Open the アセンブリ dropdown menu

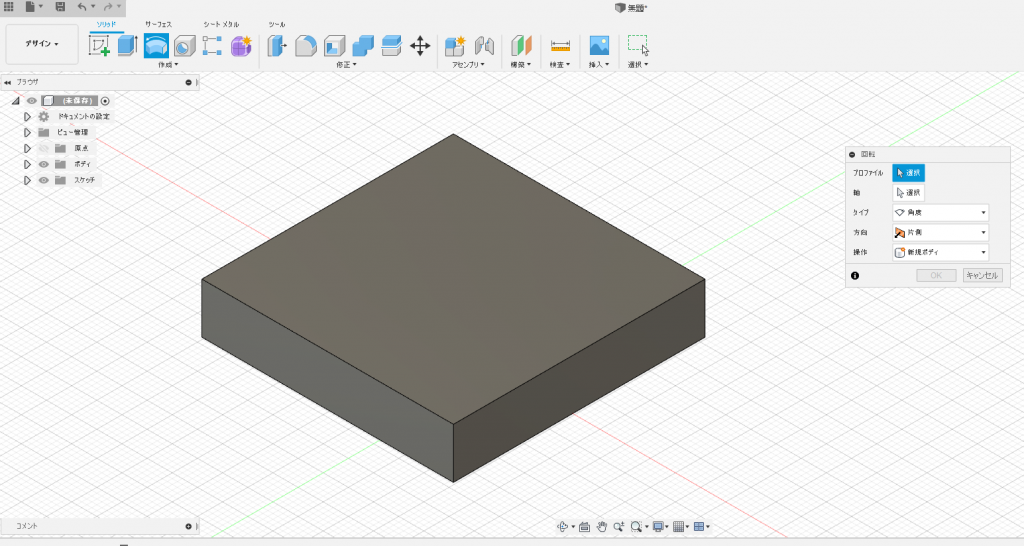[468, 65]
